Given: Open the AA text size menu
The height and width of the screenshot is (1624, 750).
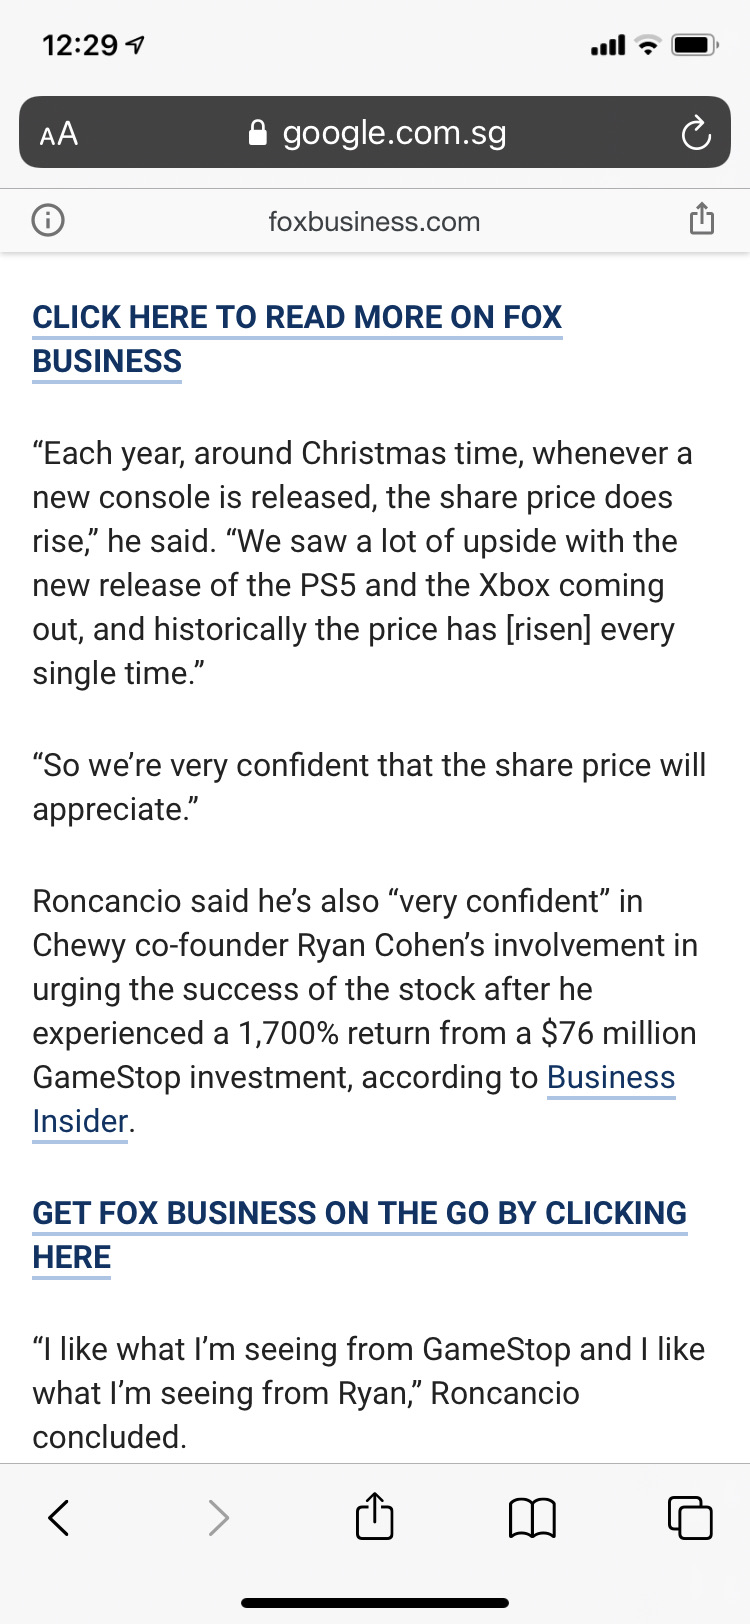Looking at the screenshot, I should (x=59, y=133).
